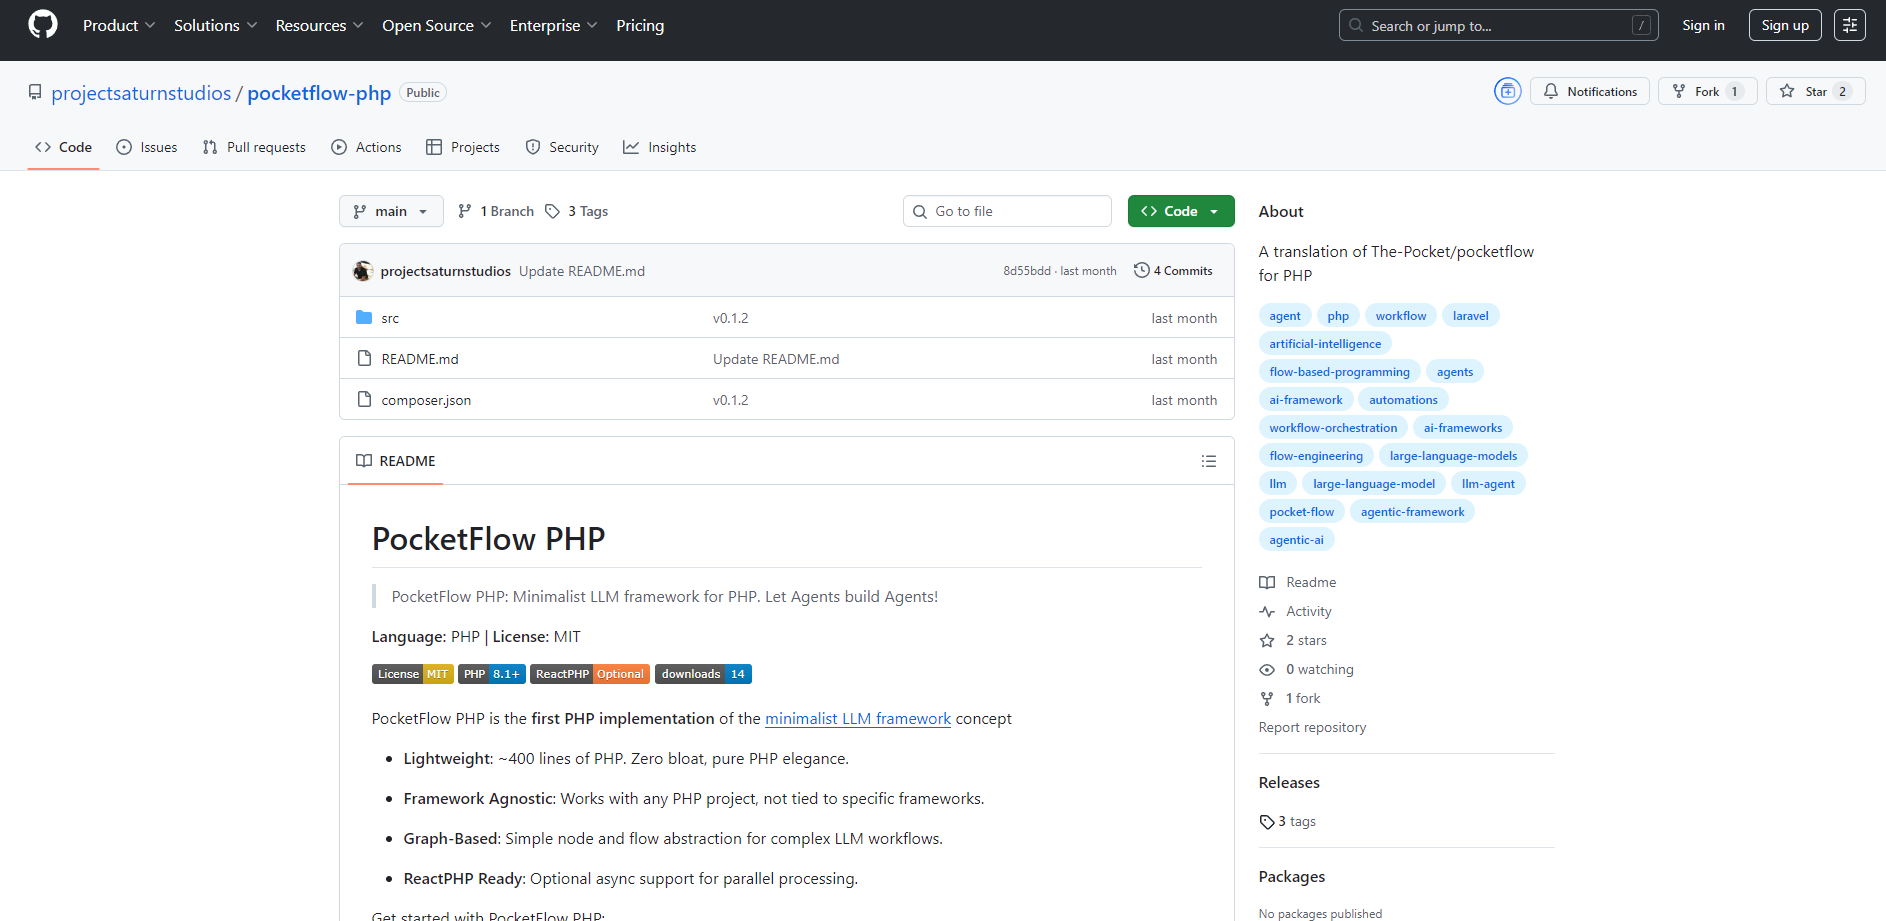Screen dimensions: 1886x921
Task: Toggle repository Notifications subscription
Action: (x=1589, y=91)
